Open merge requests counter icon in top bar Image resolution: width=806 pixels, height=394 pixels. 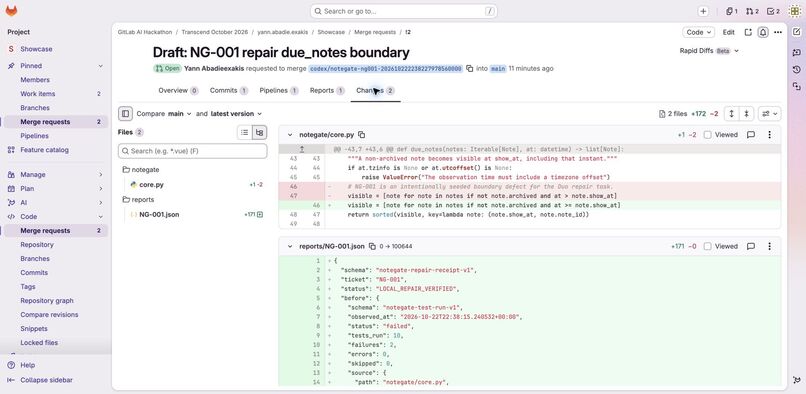752,11
